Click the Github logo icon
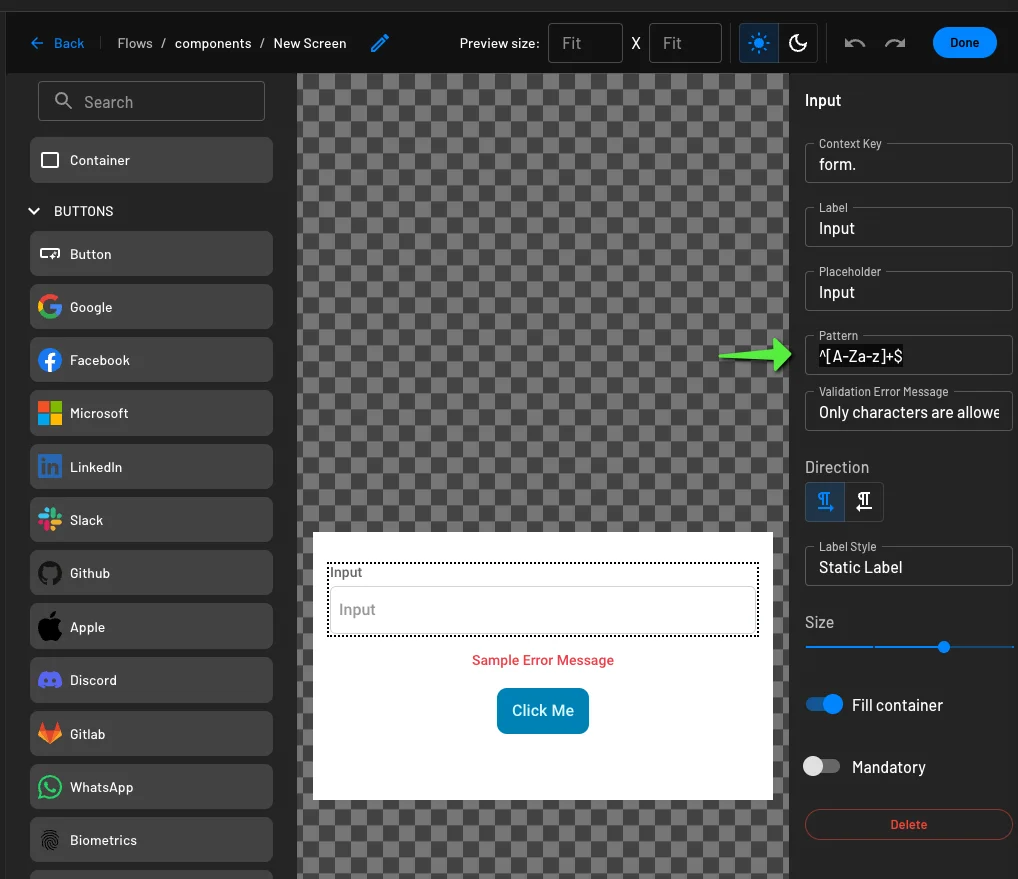Viewport: 1018px width, 879px height. coord(50,573)
